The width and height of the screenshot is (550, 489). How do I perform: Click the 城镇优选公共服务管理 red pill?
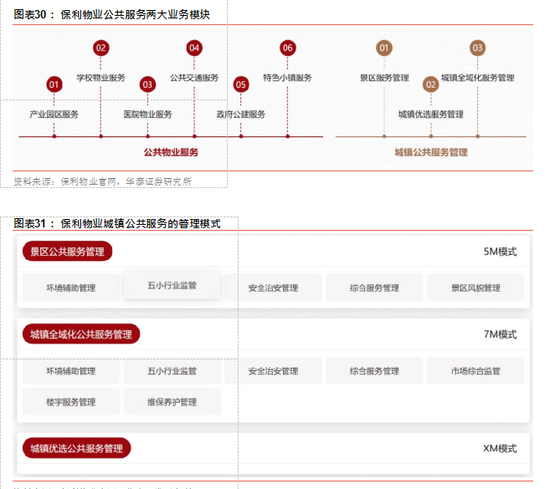[x=76, y=448]
